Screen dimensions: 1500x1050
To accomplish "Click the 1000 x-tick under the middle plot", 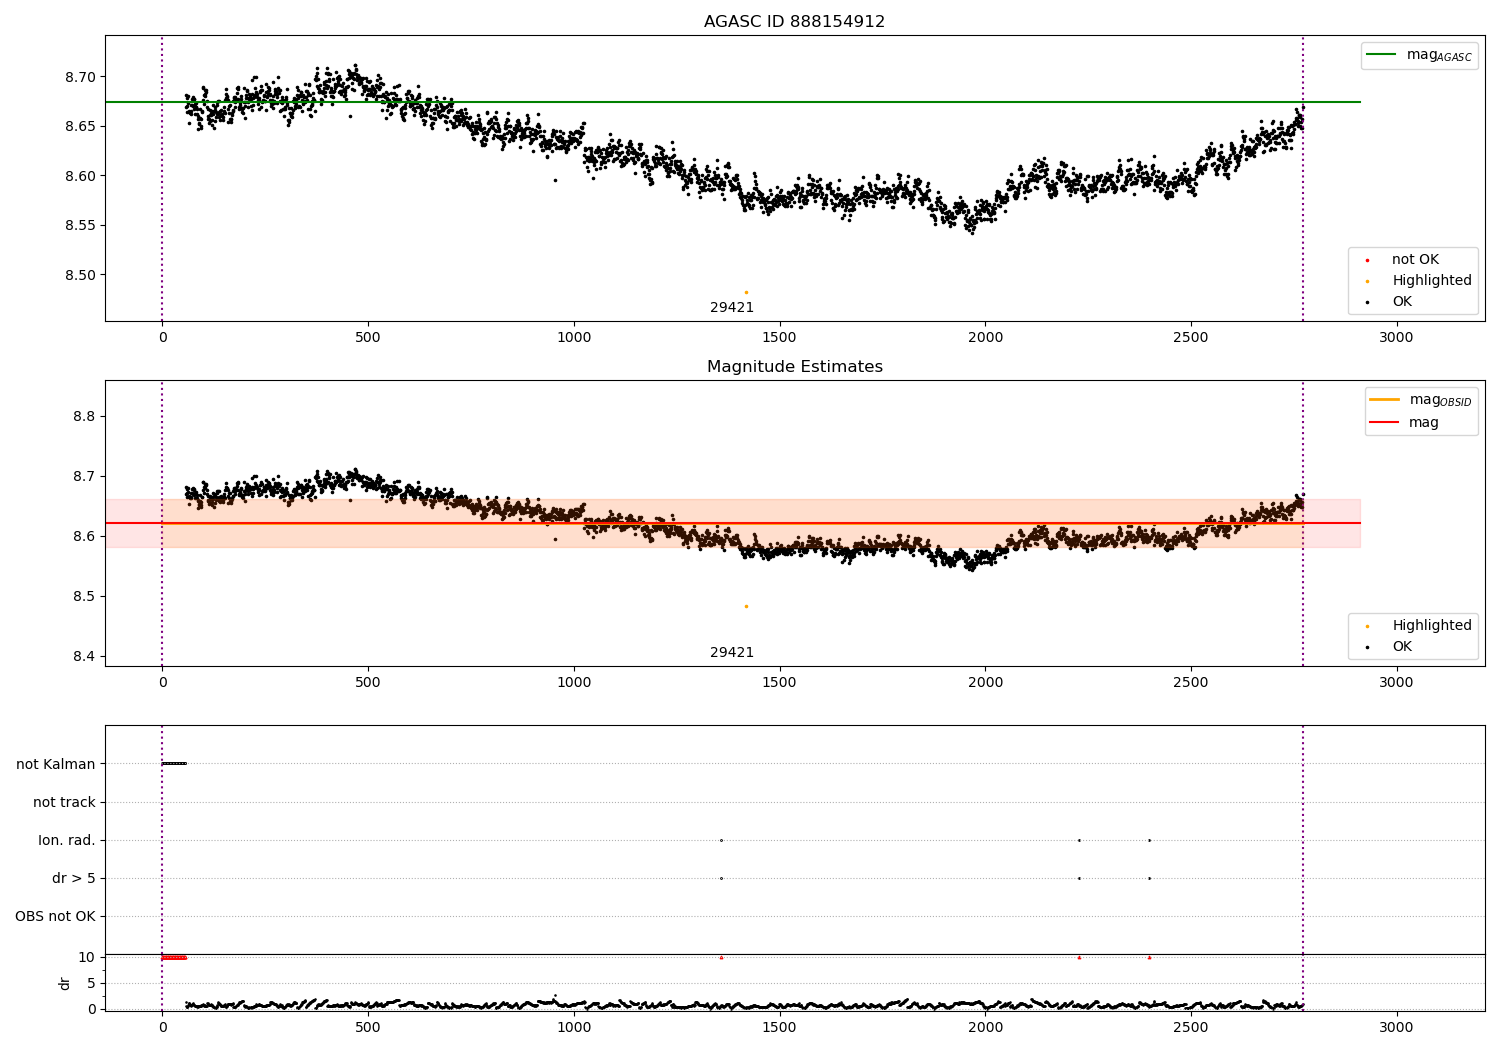I will [574, 682].
